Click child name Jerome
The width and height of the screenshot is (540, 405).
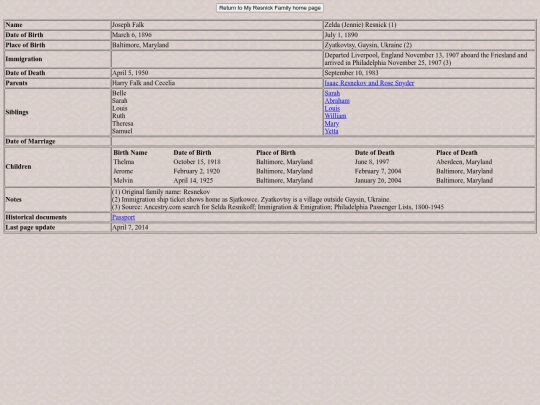123,171
